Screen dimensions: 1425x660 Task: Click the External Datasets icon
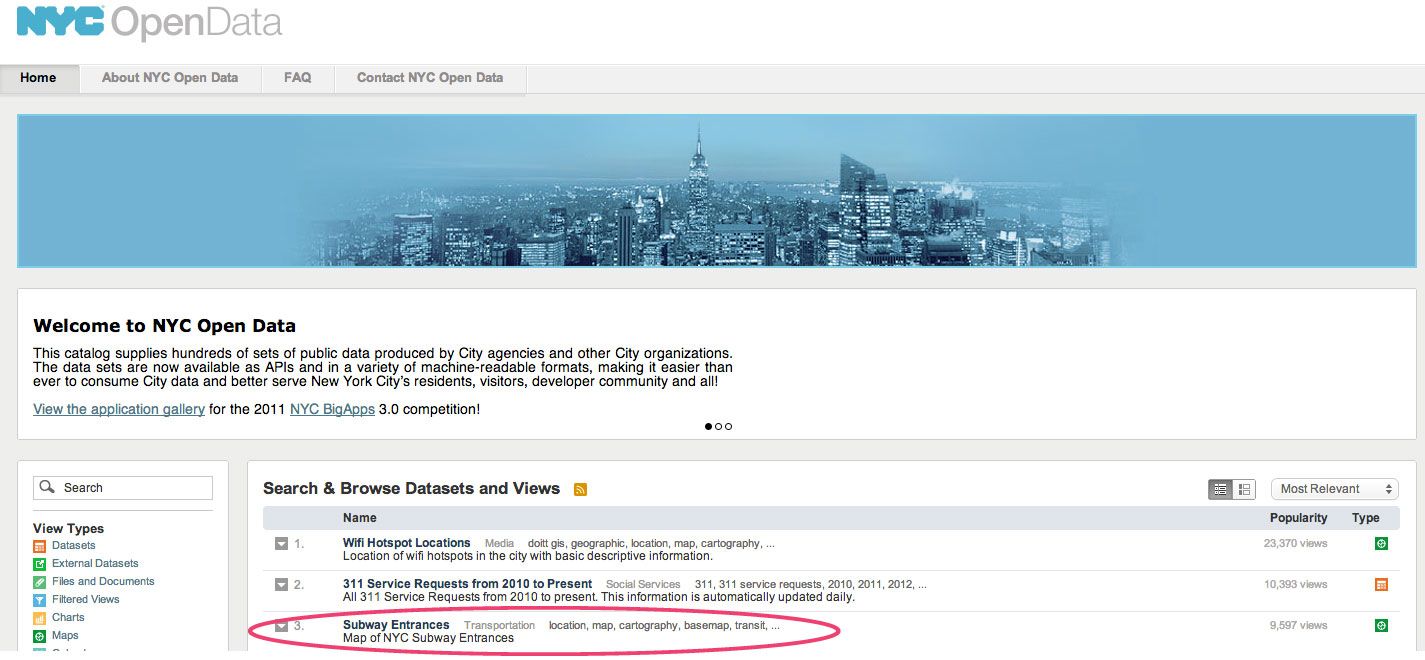(x=39, y=563)
